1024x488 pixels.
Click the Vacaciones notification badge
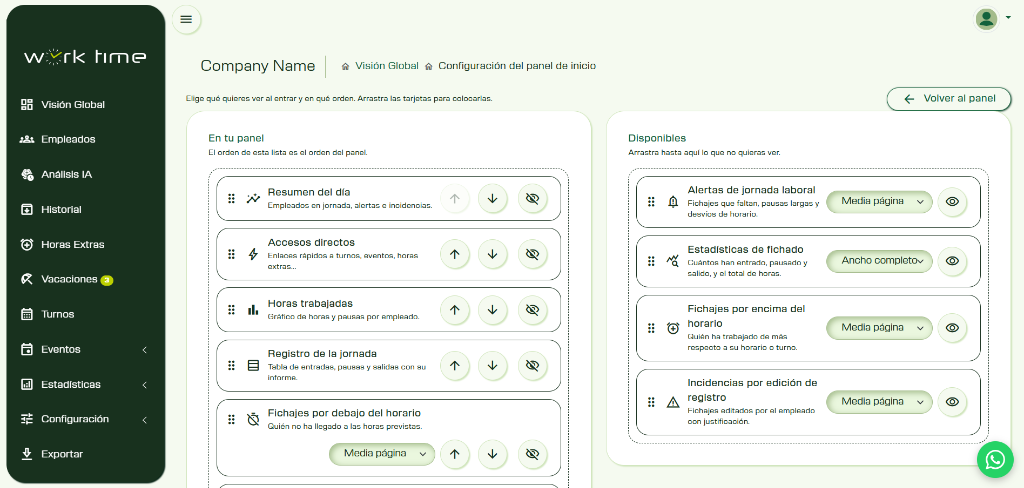(x=106, y=280)
